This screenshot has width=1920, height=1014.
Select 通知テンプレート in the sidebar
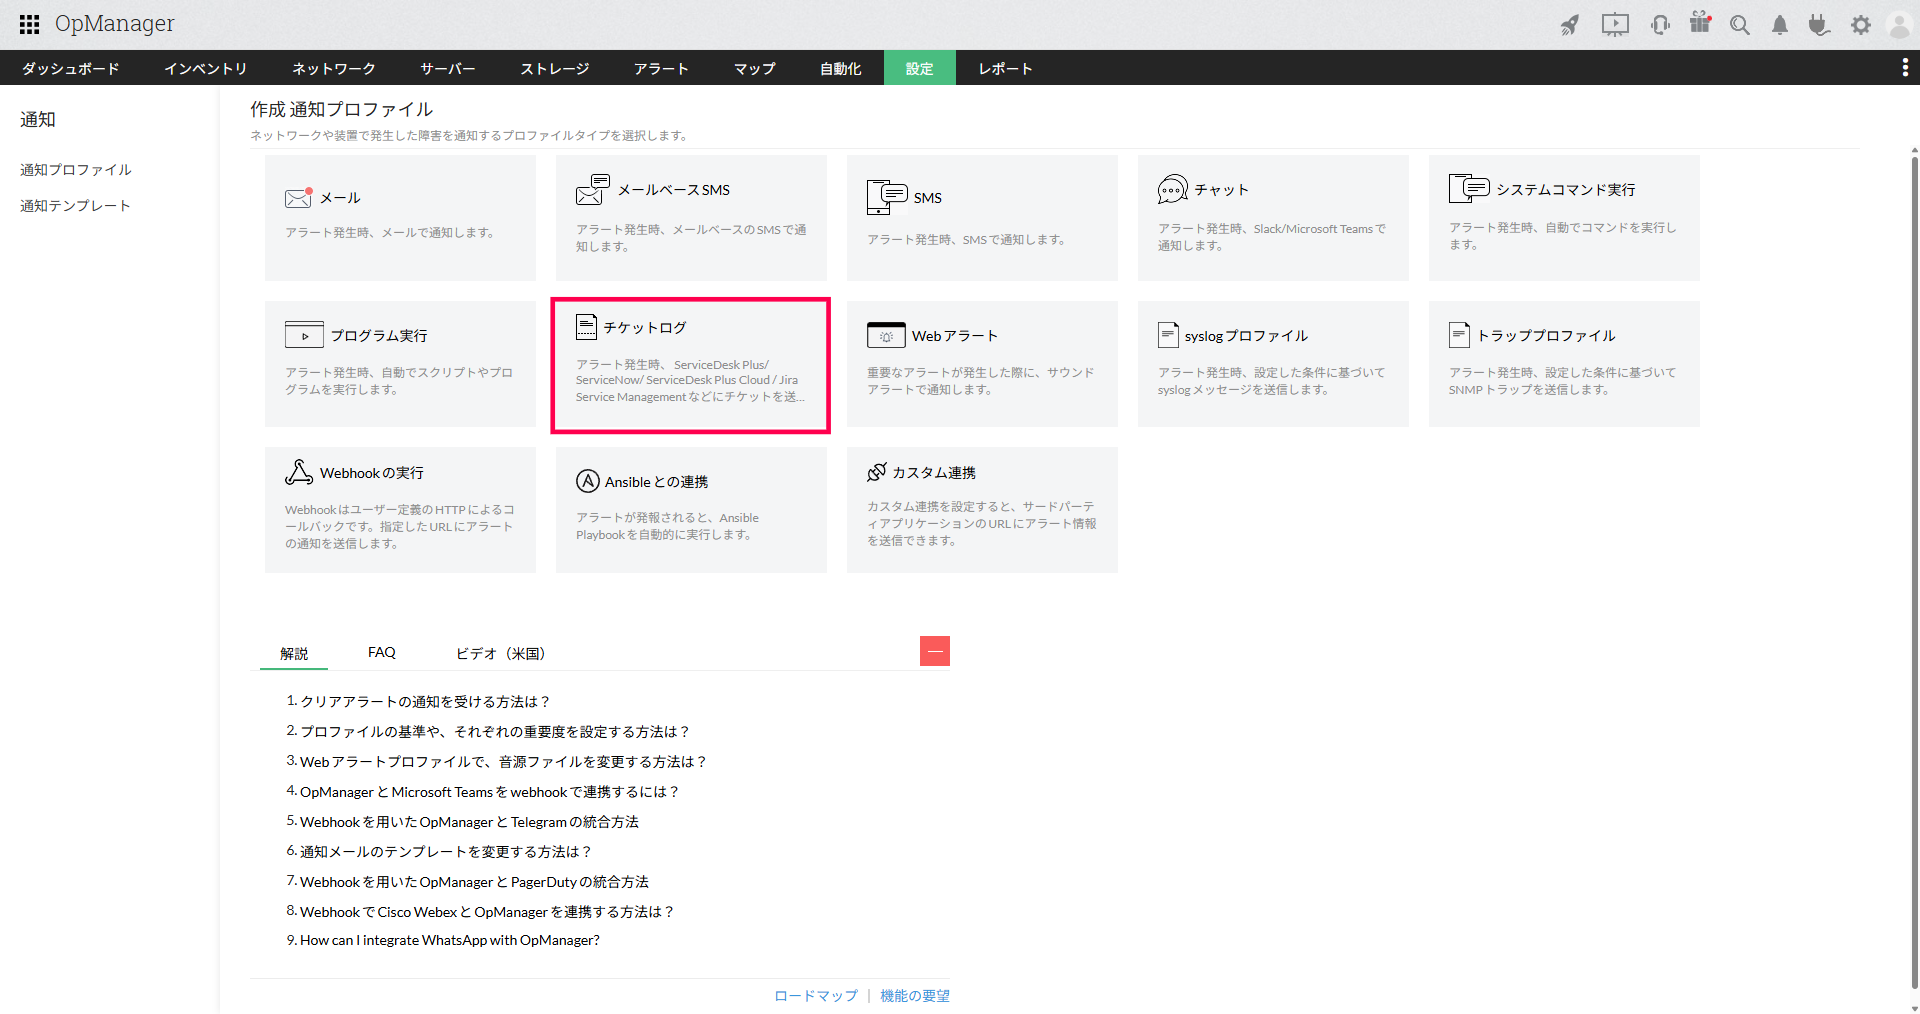(x=75, y=206)
